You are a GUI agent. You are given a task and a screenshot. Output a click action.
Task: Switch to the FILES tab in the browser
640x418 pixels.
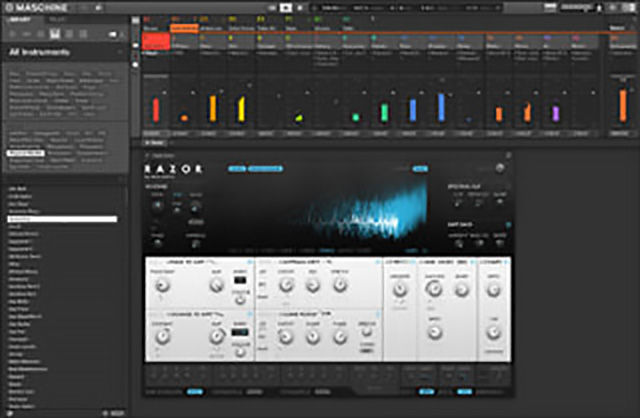point(55,19)
